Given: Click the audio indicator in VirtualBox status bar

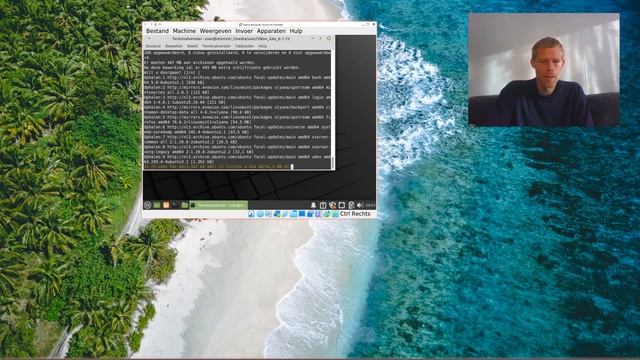Looking at the screenshot, I should 269,213.
